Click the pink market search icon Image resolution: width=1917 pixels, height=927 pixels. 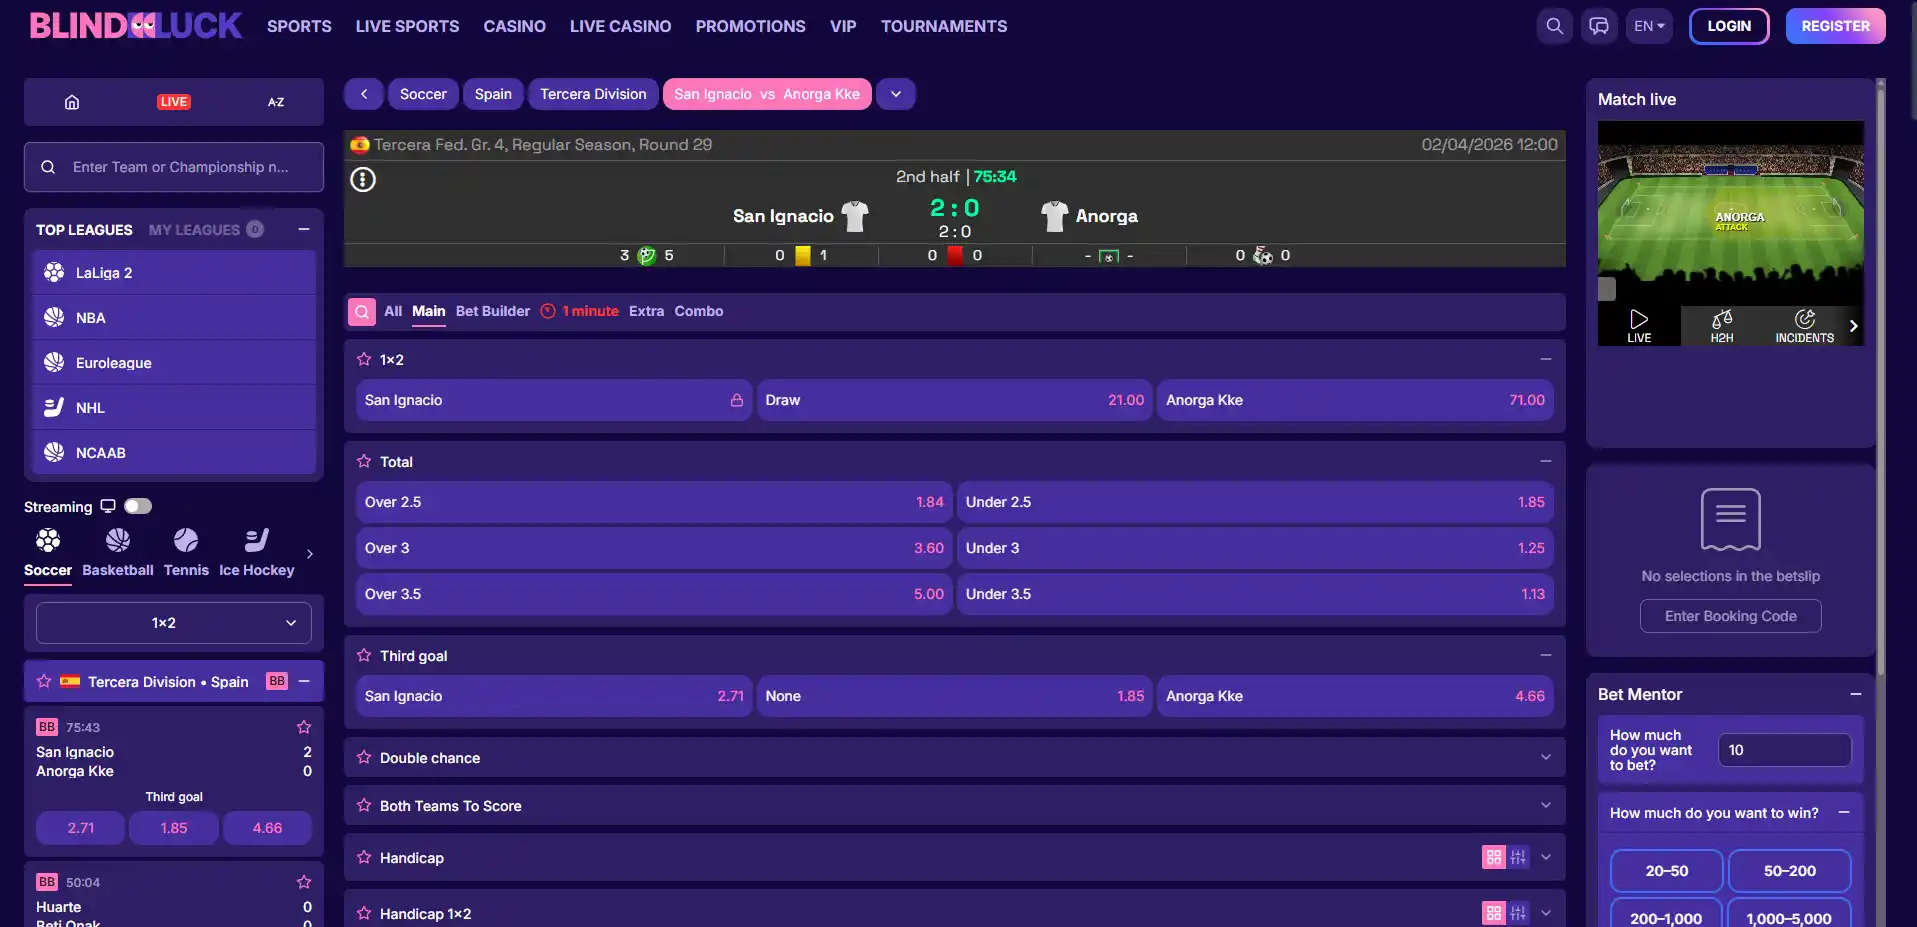[362, 312]
